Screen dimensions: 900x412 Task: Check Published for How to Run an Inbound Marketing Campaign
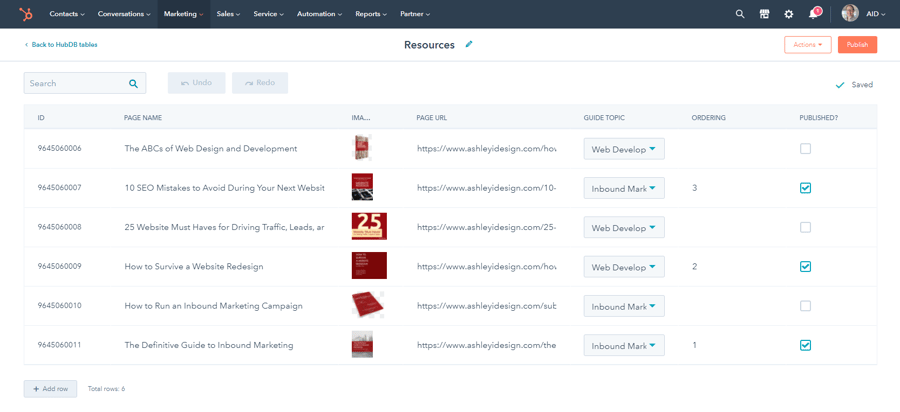tap(805, 306)
